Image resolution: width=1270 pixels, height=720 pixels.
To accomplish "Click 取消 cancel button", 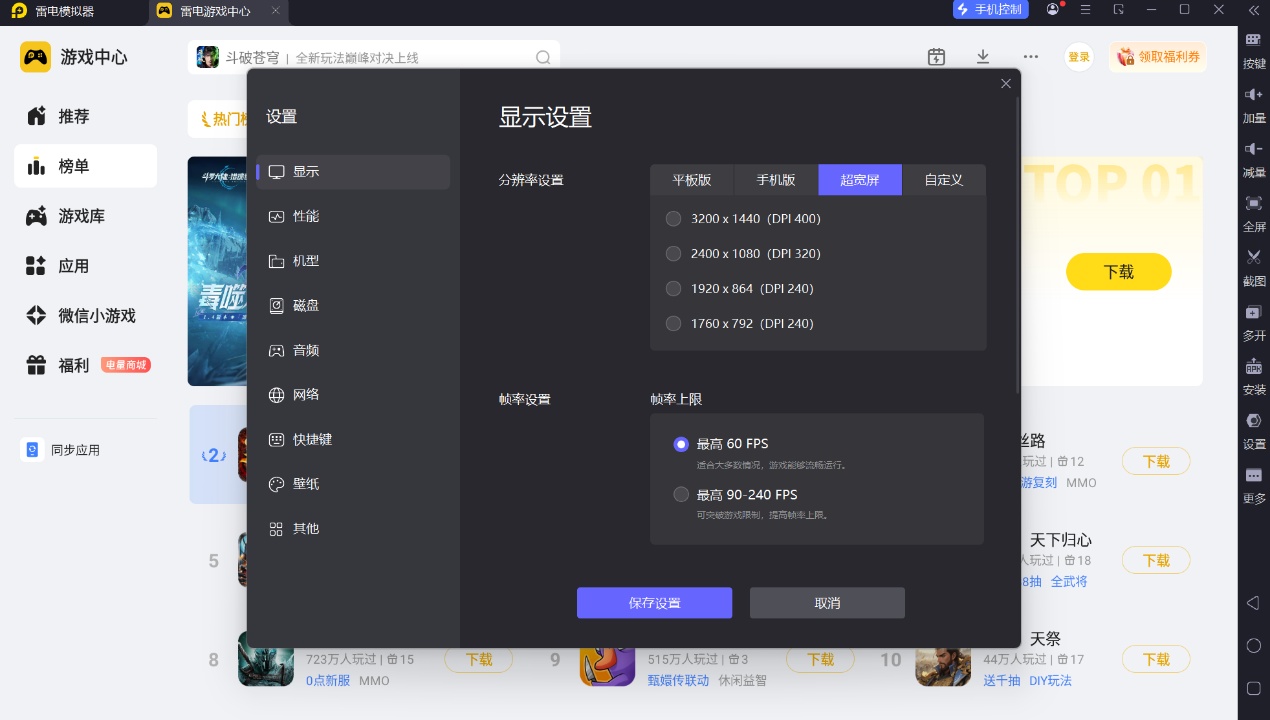I will pyautogui.click(x=827, y=603).
